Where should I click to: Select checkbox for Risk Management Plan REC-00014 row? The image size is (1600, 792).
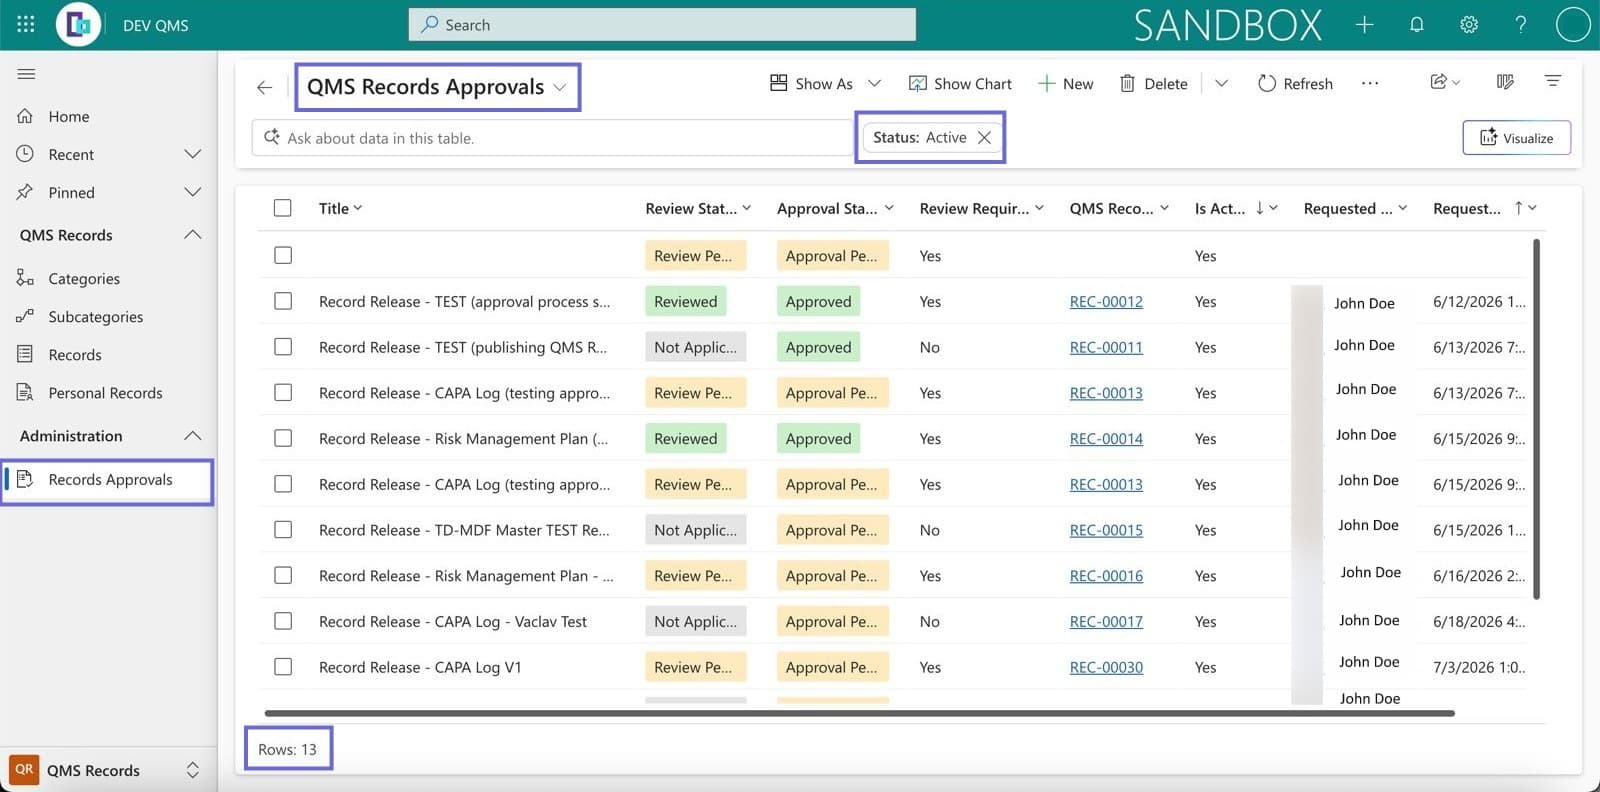tap(283, 438)
